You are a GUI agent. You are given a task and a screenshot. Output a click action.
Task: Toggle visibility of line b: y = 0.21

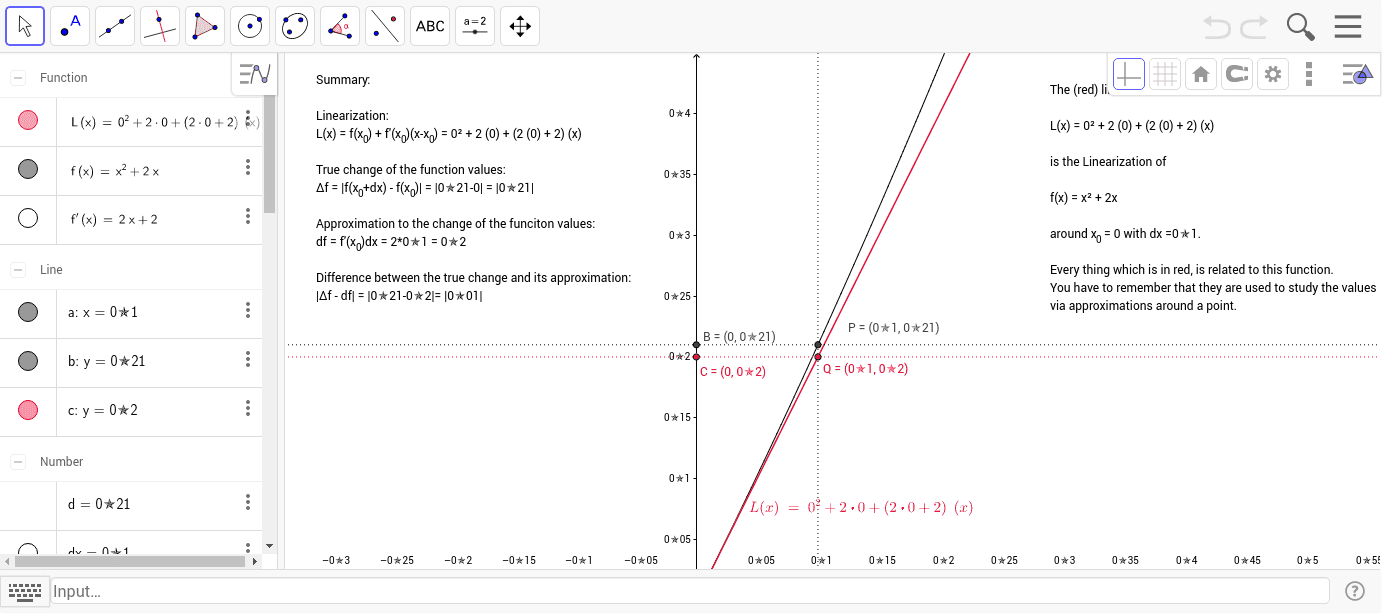coord(28,361)
